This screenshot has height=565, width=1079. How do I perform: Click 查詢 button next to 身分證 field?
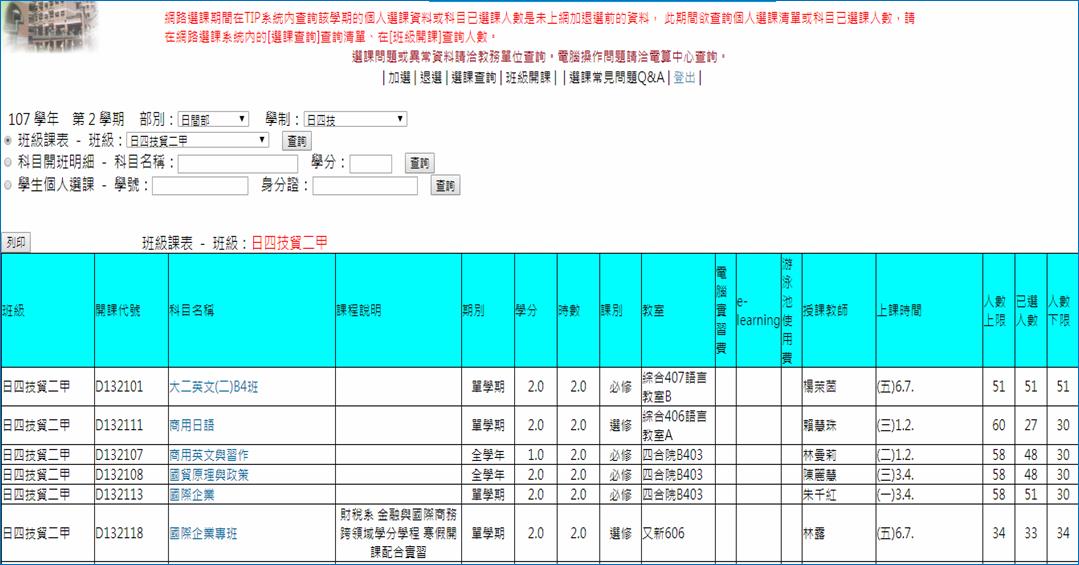point(445,186)
